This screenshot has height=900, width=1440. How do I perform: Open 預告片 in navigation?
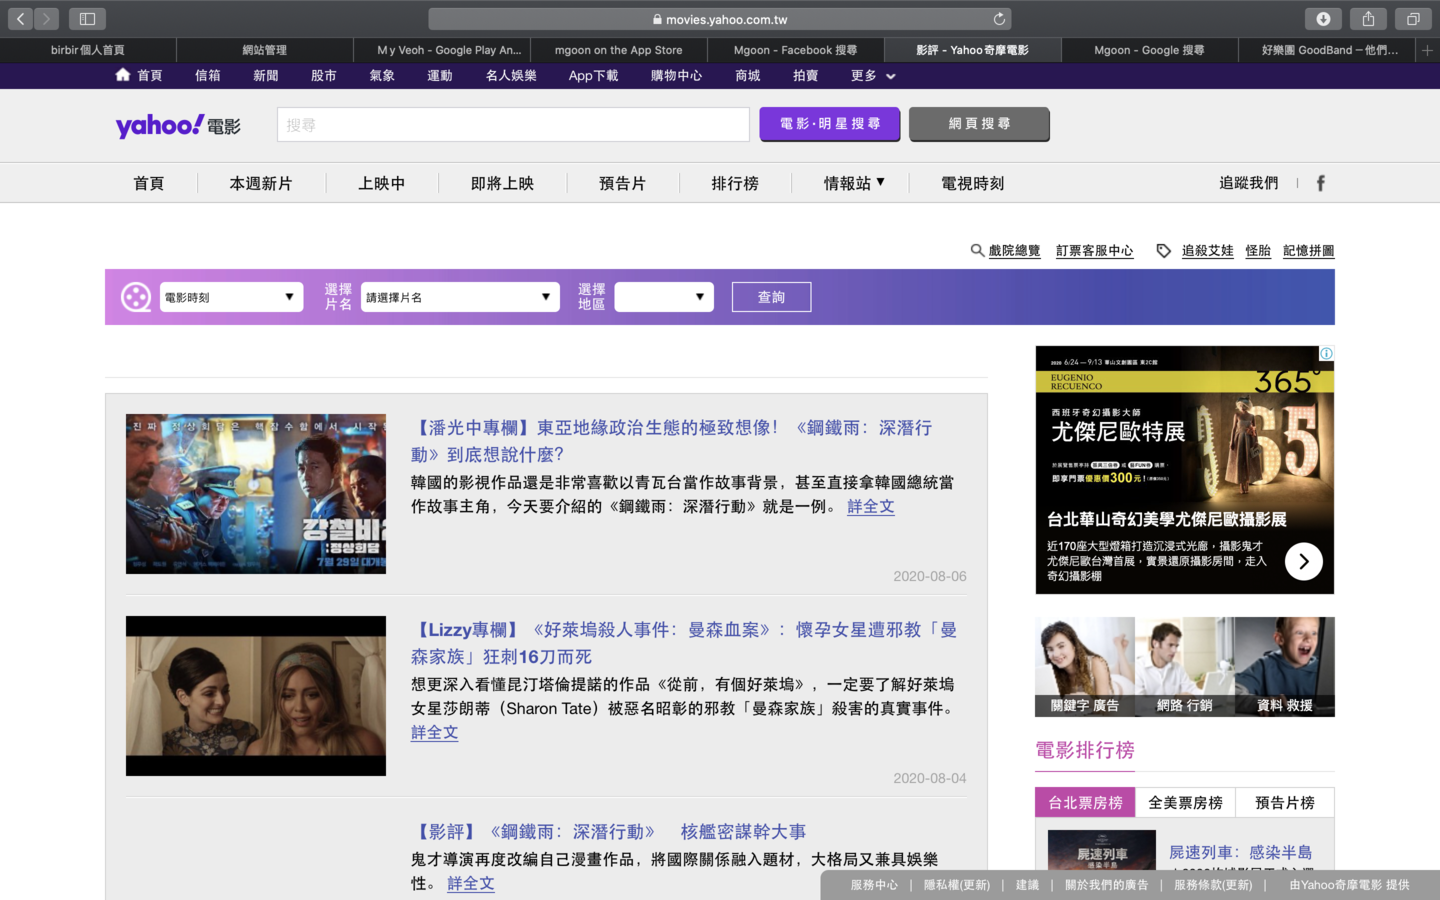(x=622, y=184)
